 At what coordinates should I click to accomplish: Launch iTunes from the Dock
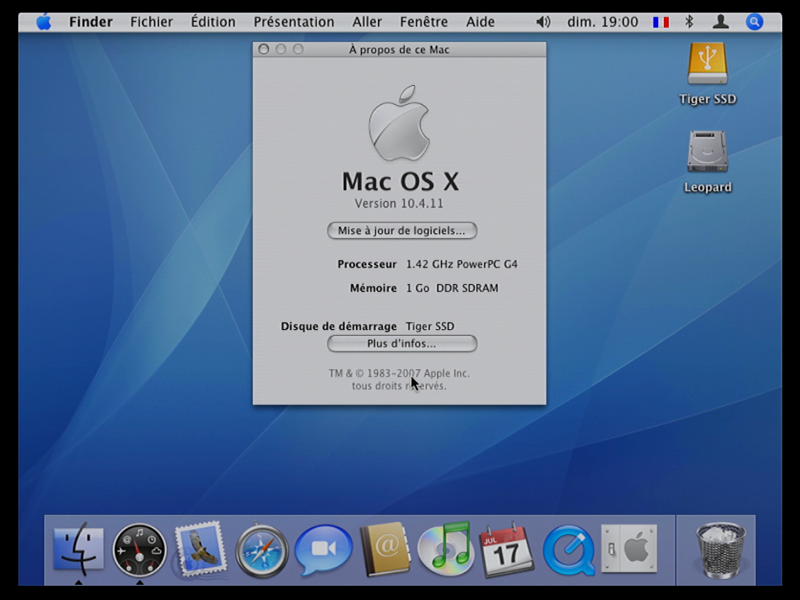tap(446, 549)
